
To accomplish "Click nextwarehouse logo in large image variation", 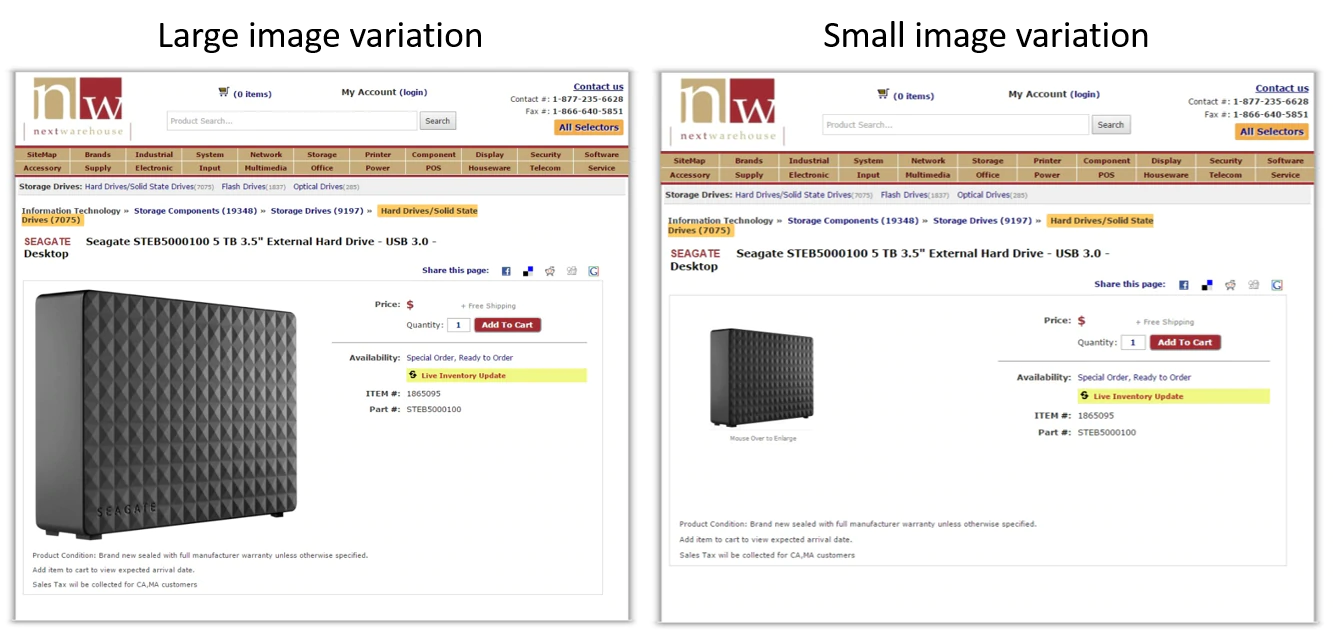I will point(78,108).
